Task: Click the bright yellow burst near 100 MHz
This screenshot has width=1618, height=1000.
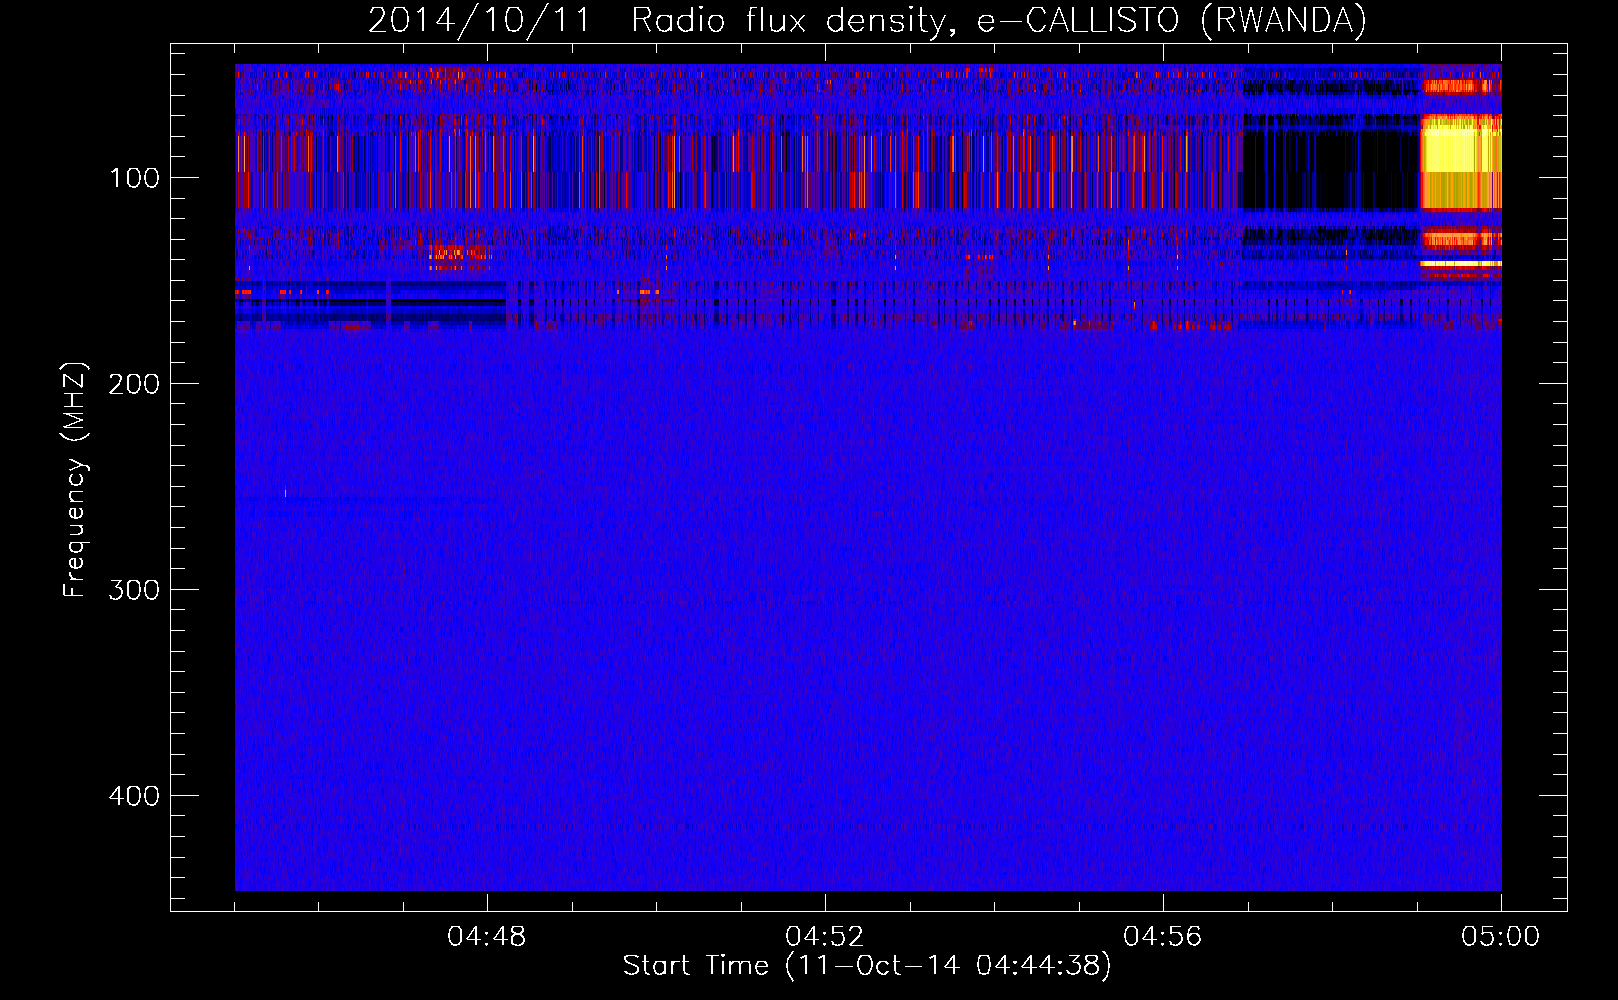Action: point(1461,162)
